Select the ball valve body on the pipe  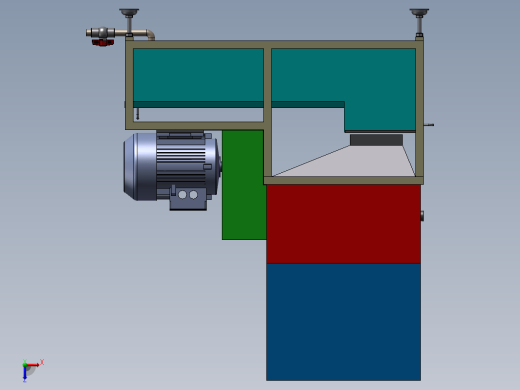click(103, 33)
